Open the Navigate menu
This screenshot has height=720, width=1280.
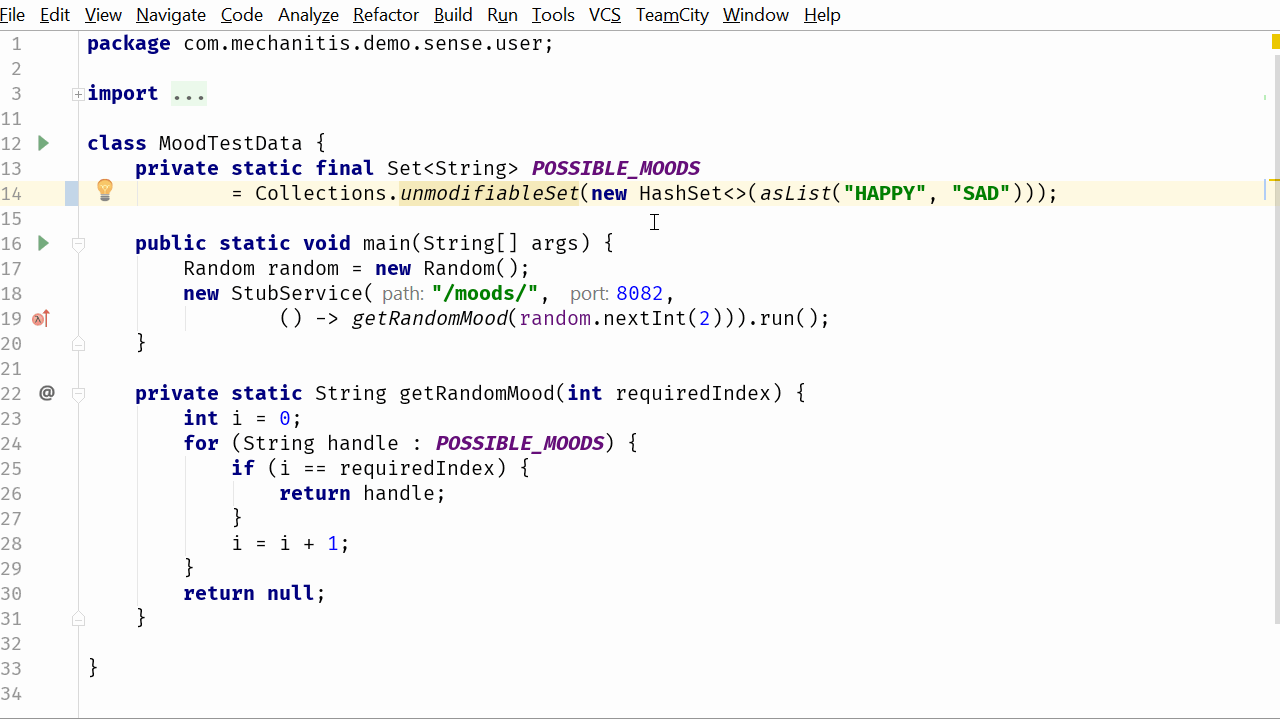[170, 15]
